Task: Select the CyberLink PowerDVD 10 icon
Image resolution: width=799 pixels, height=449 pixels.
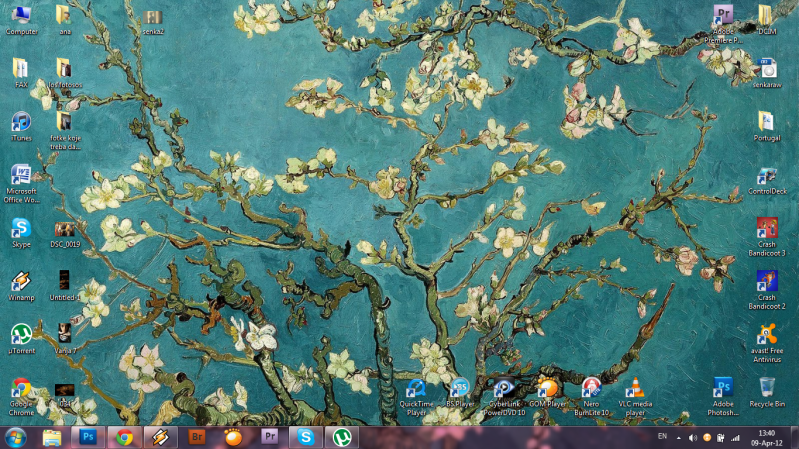Action: (x=504, y=388)
